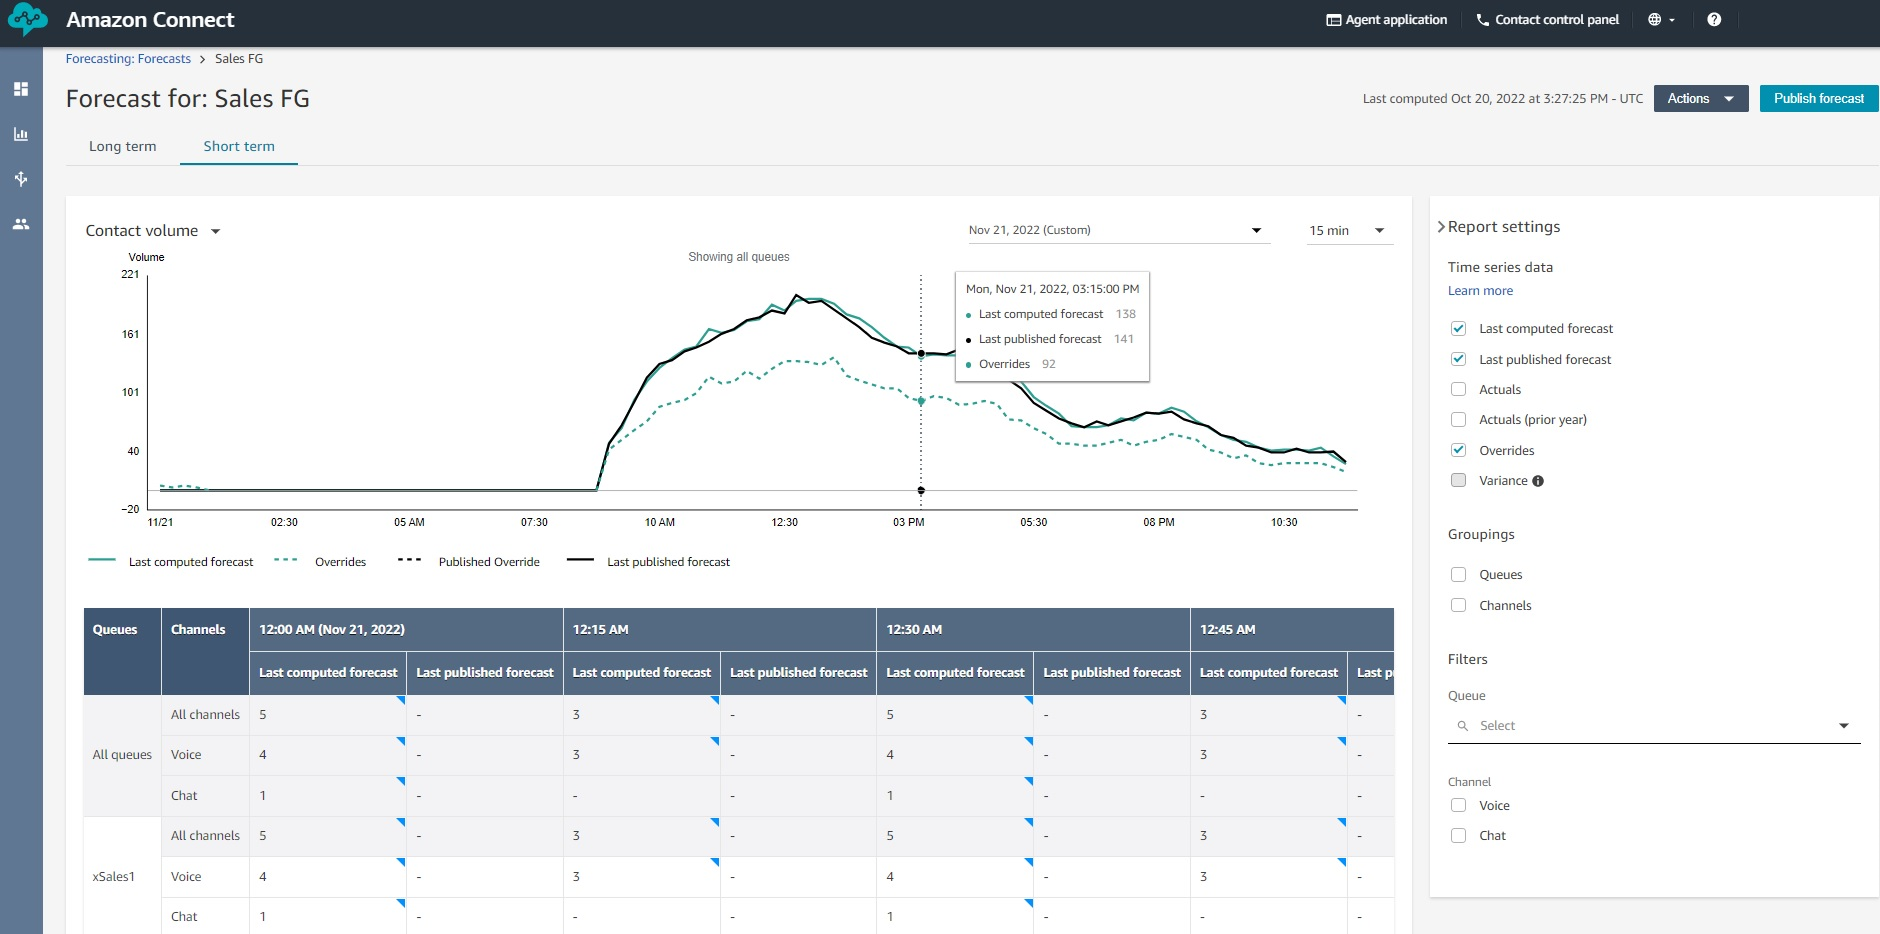Click the Sales FG breadcrumb text
The height and width of the screenshot is (934, 1880).
239,59
